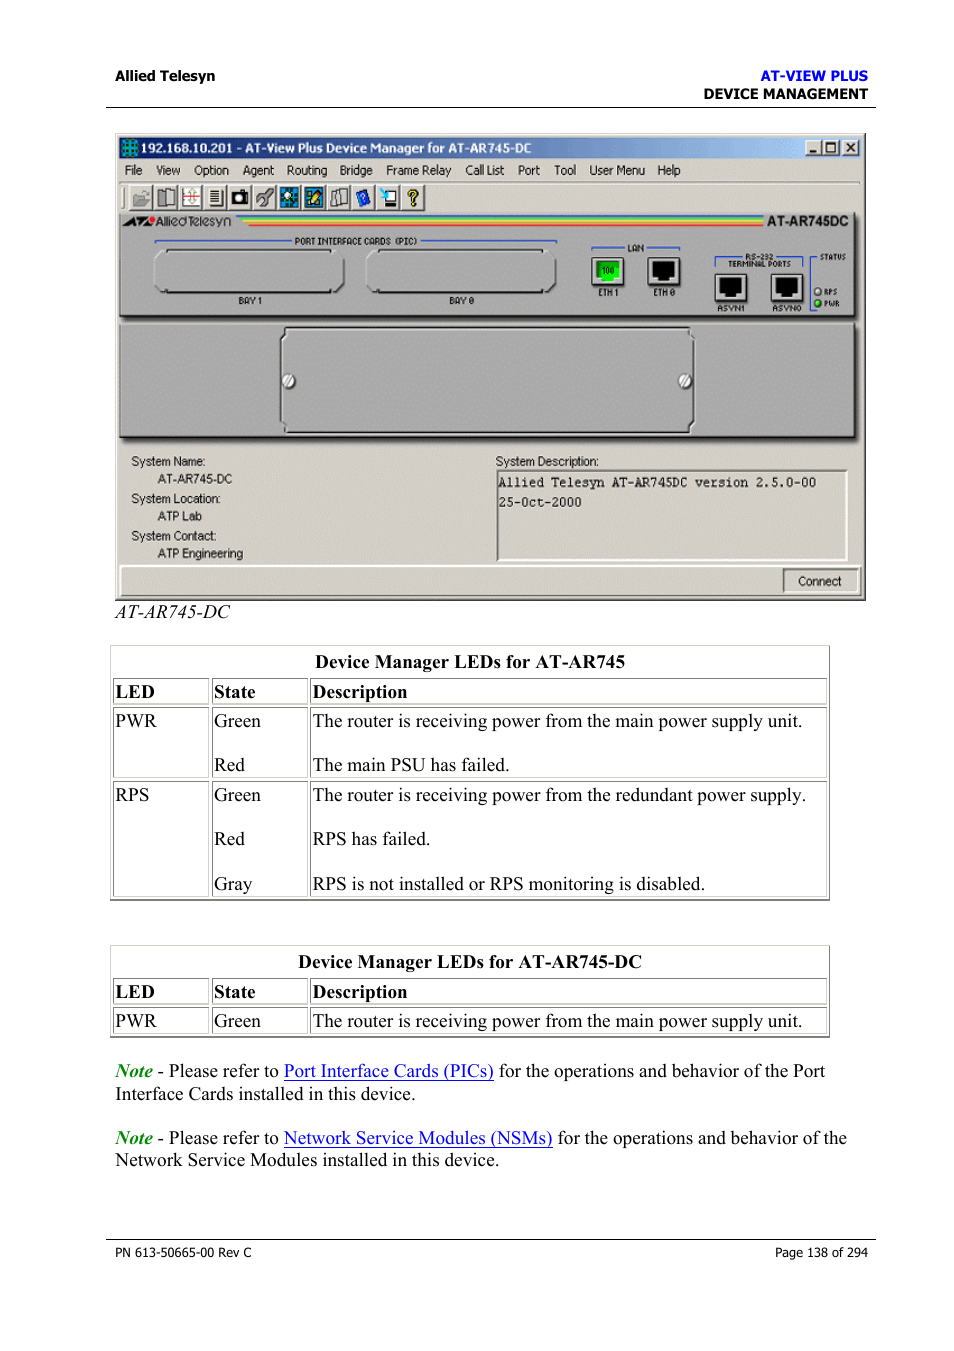This screenshot has height=1351, width=954.
Task: Click the ATP Engineering system contact value
Action: click(200, 554)
